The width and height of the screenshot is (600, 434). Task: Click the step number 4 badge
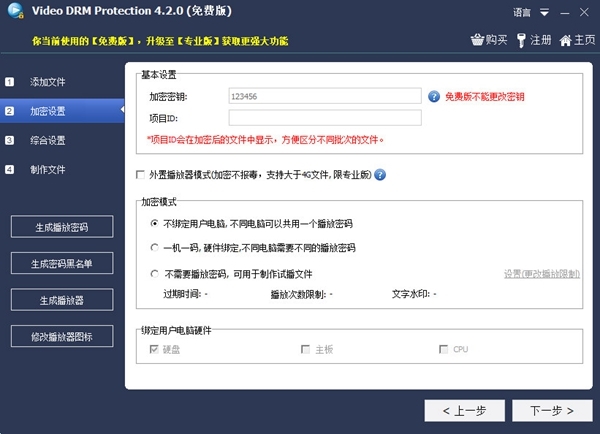click(x=10, y=170)
